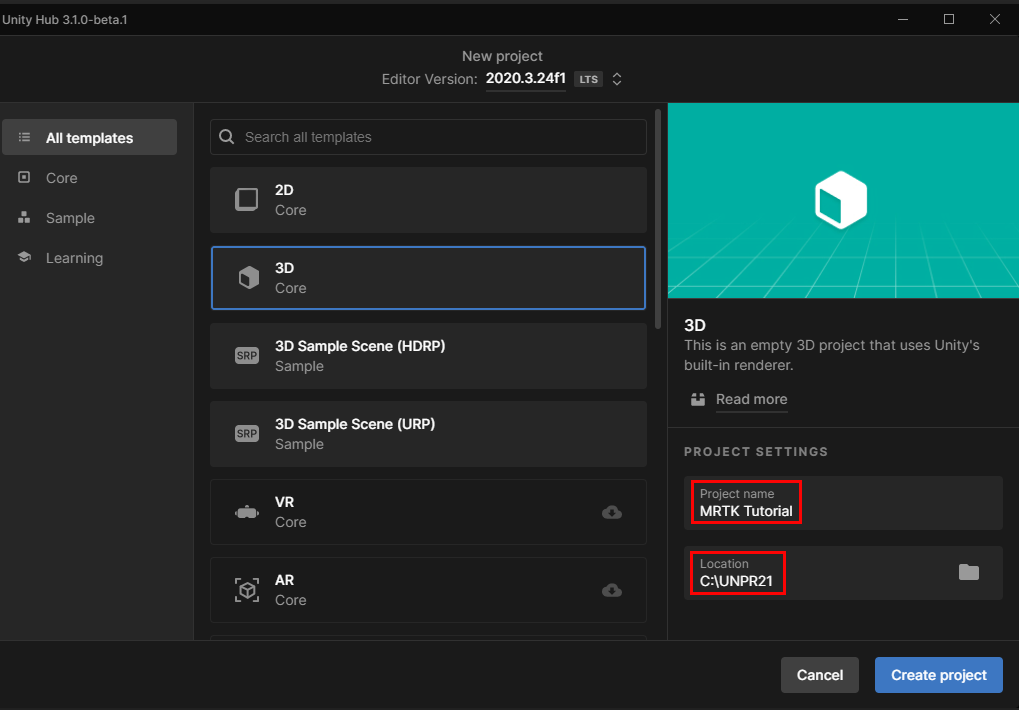
Task: Click the SRP badge on the HDRP template
Action: click(x=246, y=355)
